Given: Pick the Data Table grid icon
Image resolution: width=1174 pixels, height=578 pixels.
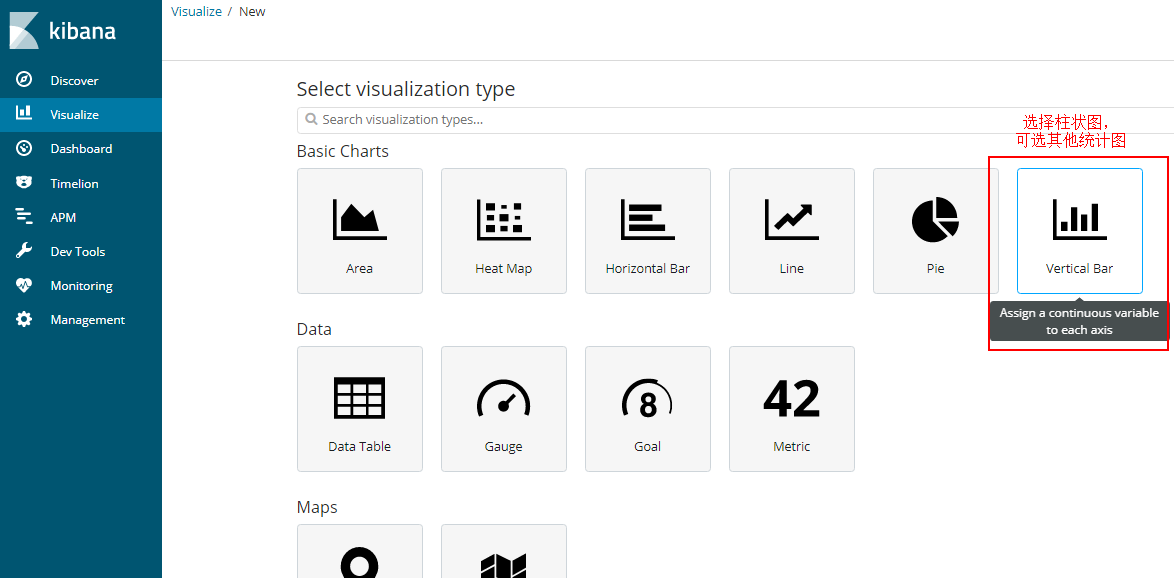Looking at the screenshot, I should 359,397.
